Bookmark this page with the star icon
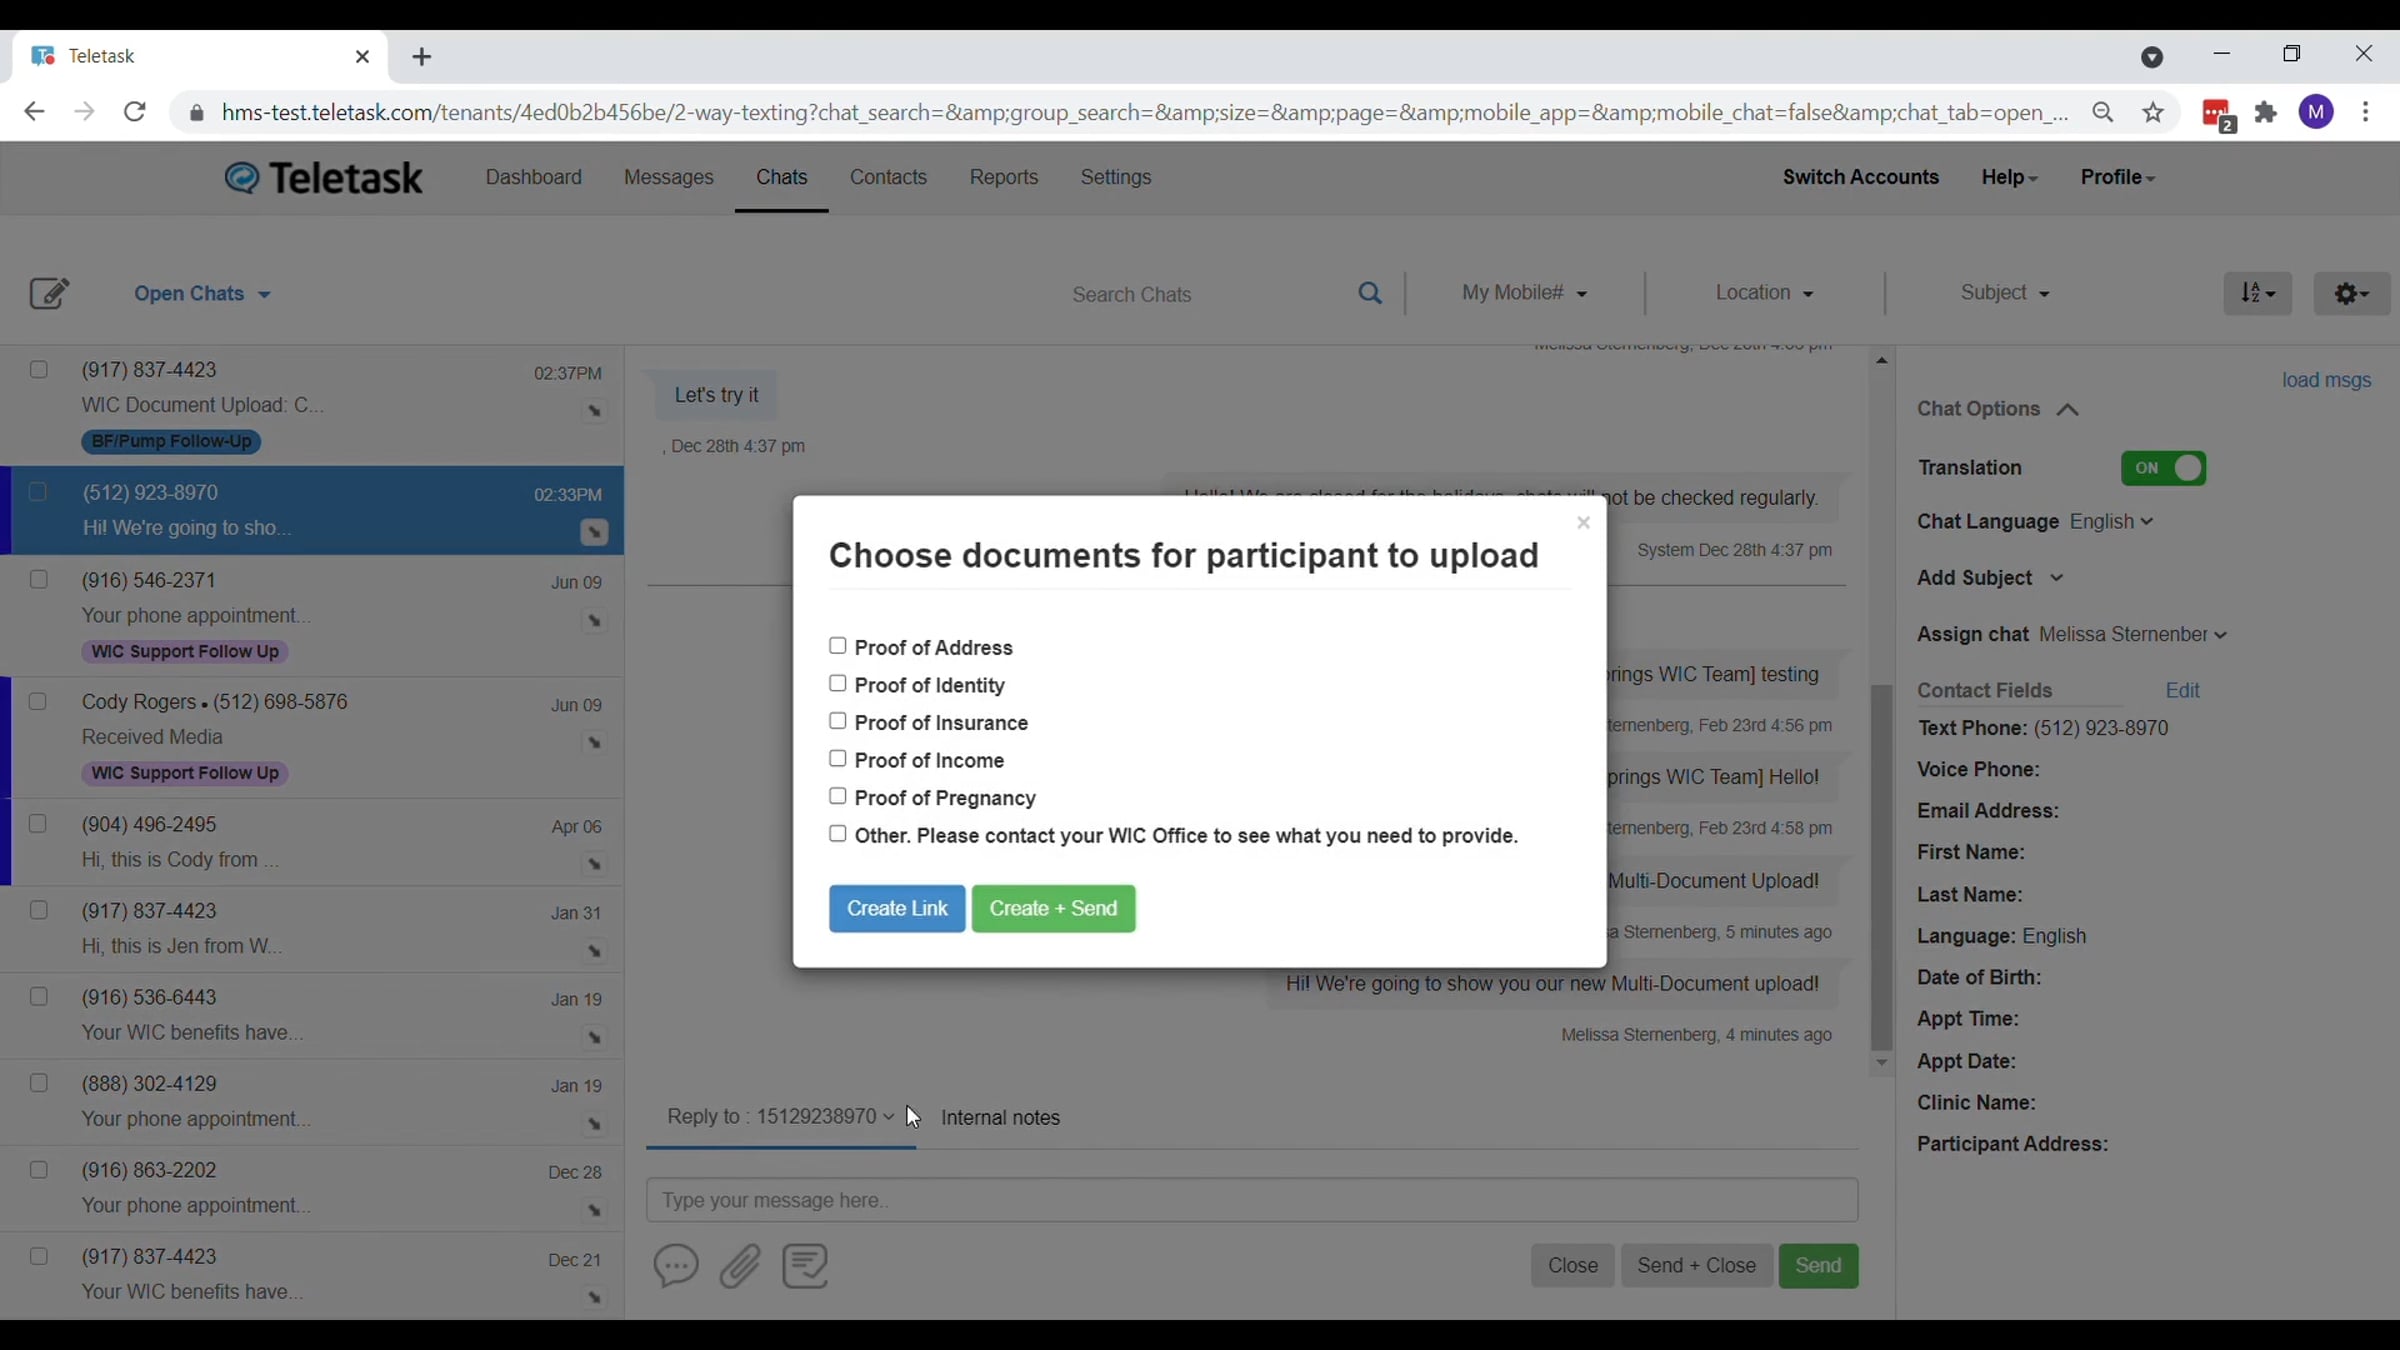 click(2153, 112)
